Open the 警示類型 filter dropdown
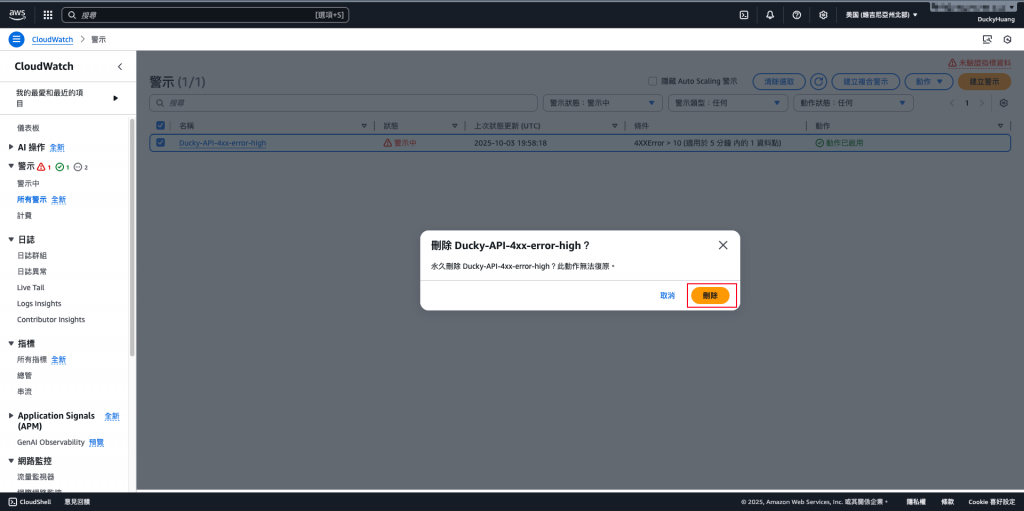 pyautogui.click(x=728, y=103)
